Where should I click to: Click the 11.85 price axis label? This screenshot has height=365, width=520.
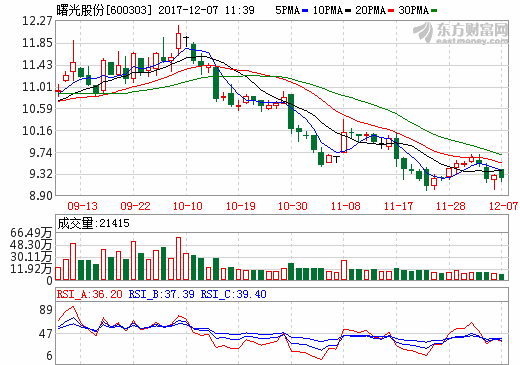37,43
